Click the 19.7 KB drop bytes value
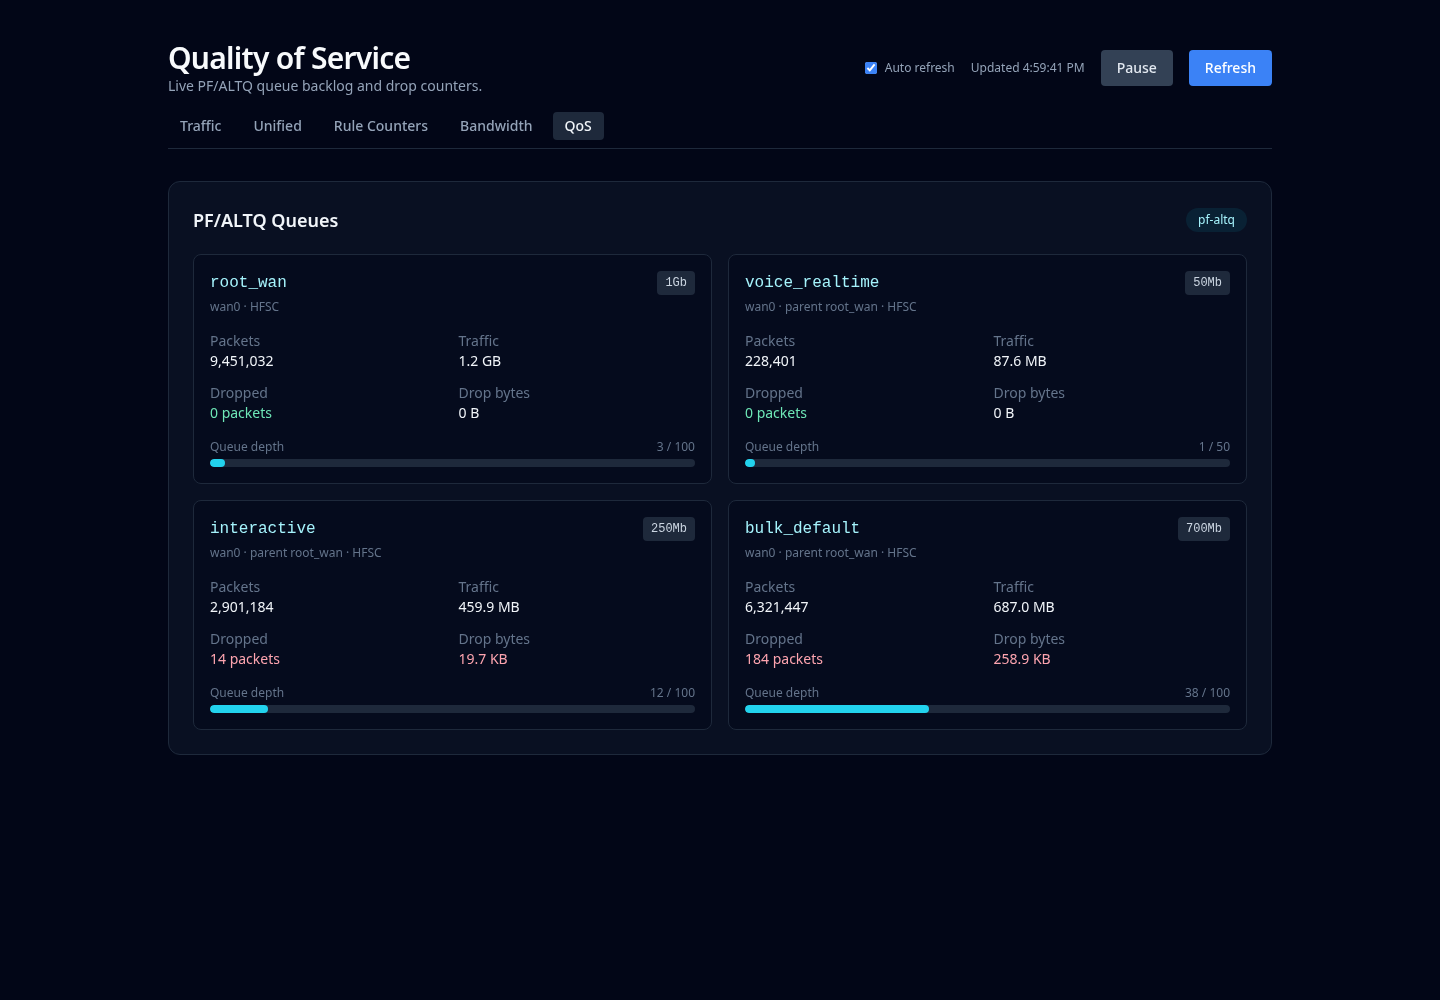Image resolution: width=1440 pixels, height=1000 pixels. [x=483, y=659]
